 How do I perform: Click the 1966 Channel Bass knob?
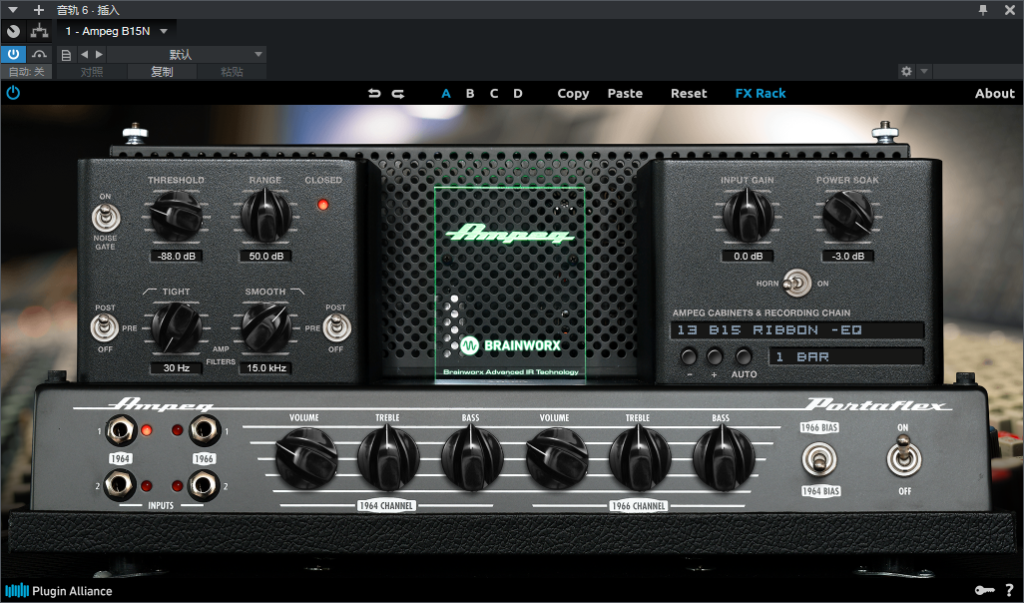click(x=723, y=458)
